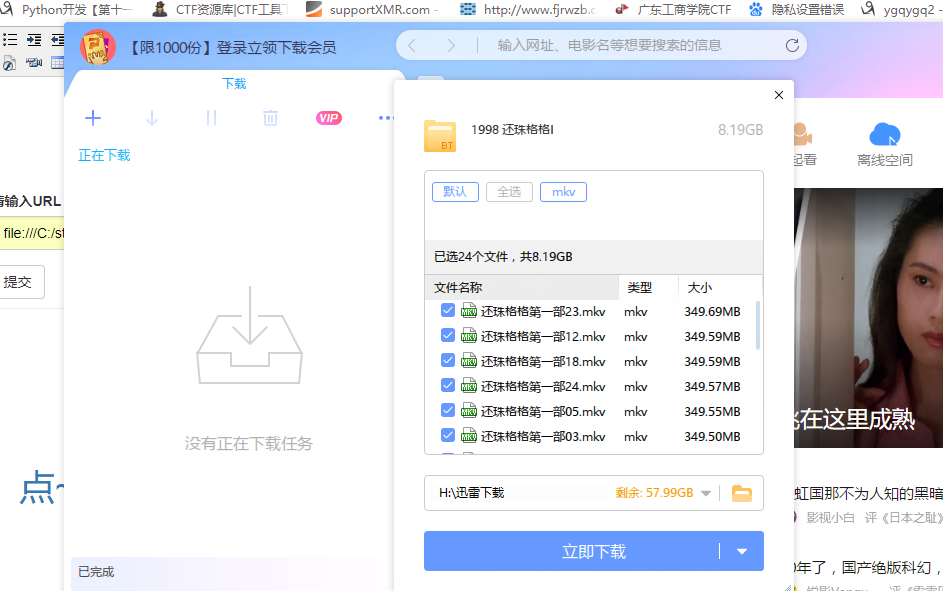The height and width of the screenshot is (591, 943).
Task: Select file name 还珠格格第一部24.mkv
Action: point(543,387)
